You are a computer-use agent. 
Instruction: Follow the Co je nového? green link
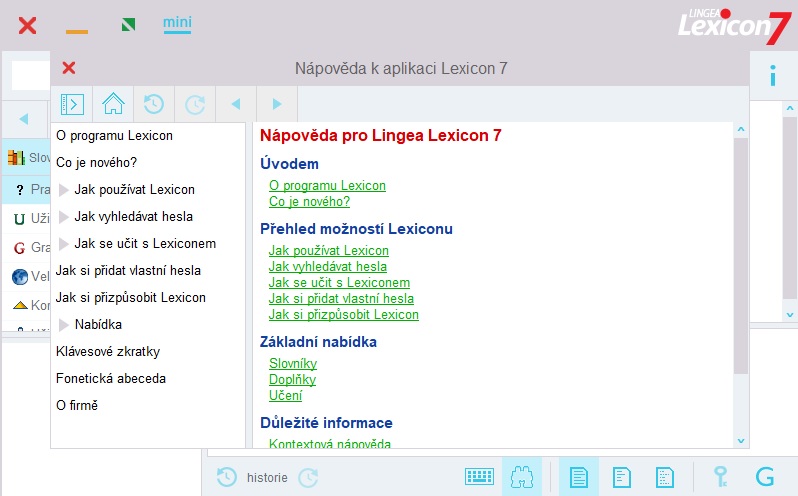(x=309, y=201)
